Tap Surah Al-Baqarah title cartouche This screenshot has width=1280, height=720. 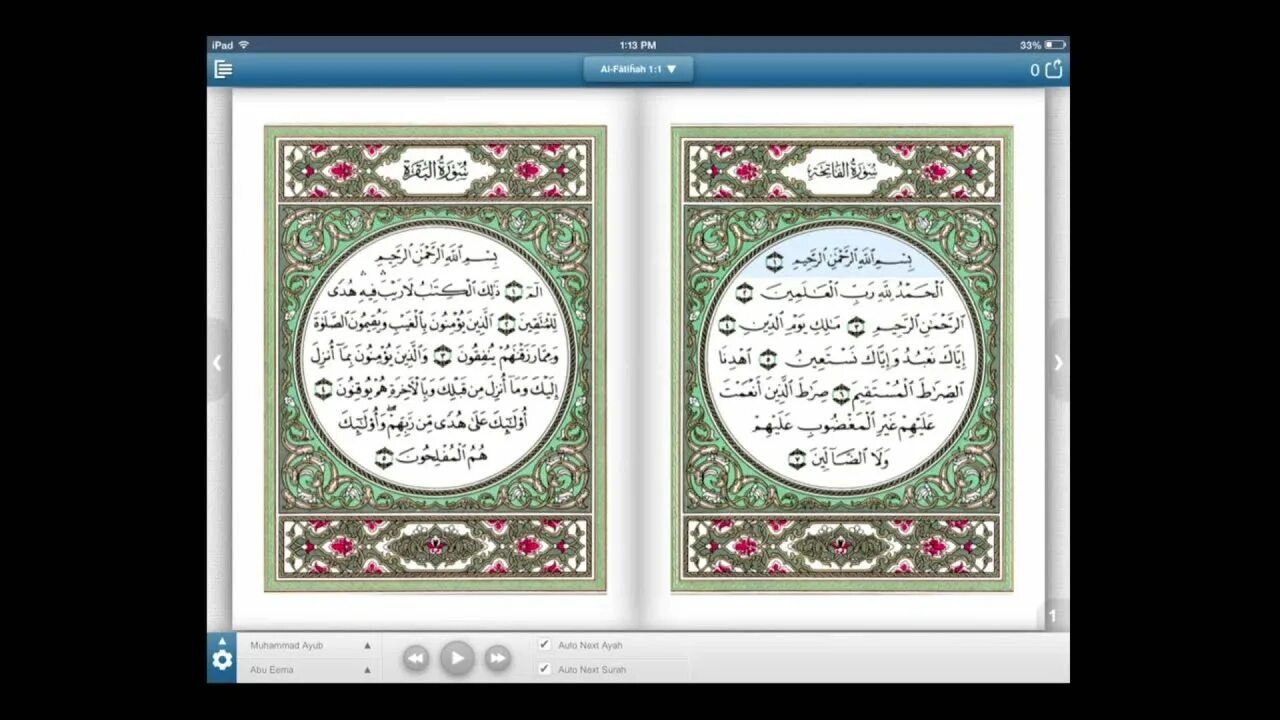point(434,169)
